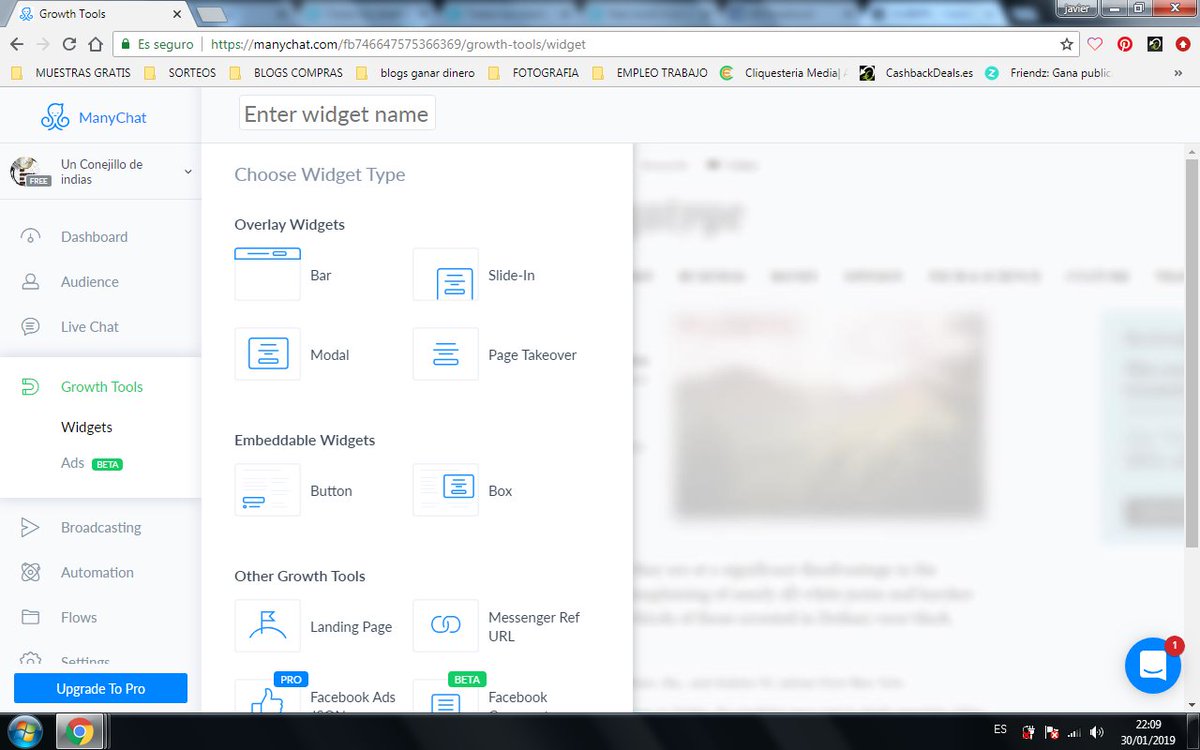The width and height of the screenshot is (1200, 750).
Task: Open blogs ganar dinero bookmark folder
Action: 415,73
